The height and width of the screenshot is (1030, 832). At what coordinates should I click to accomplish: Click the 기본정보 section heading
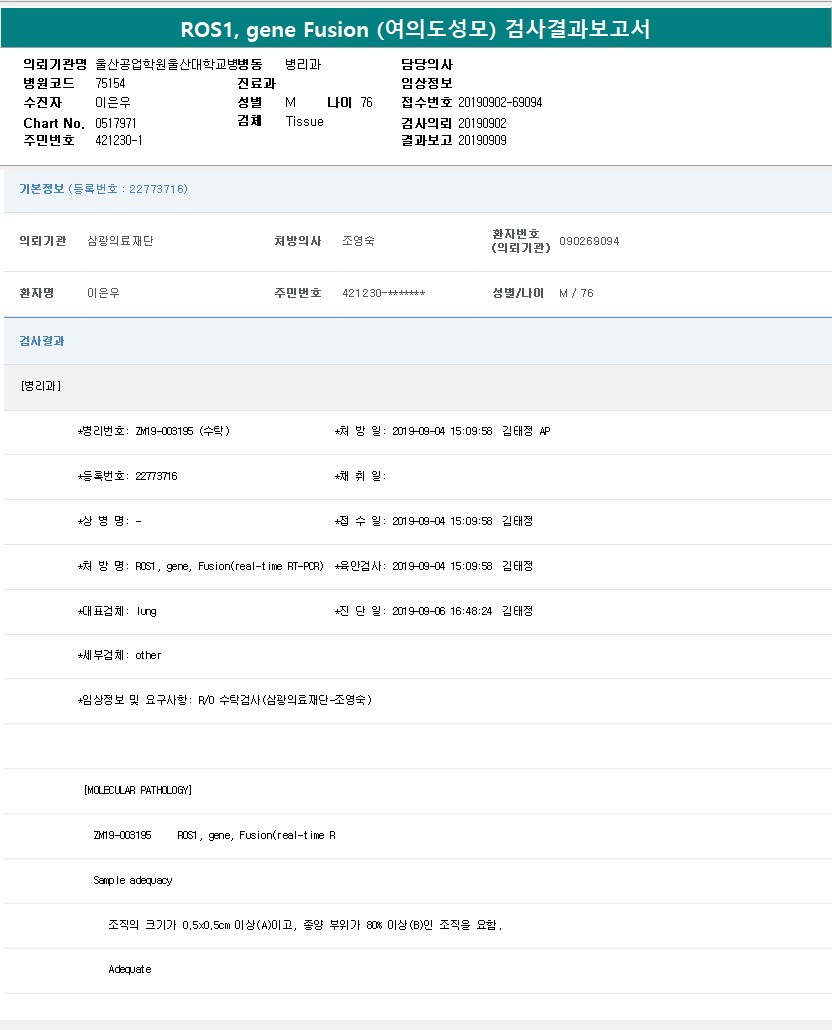(x=41, y=189)
